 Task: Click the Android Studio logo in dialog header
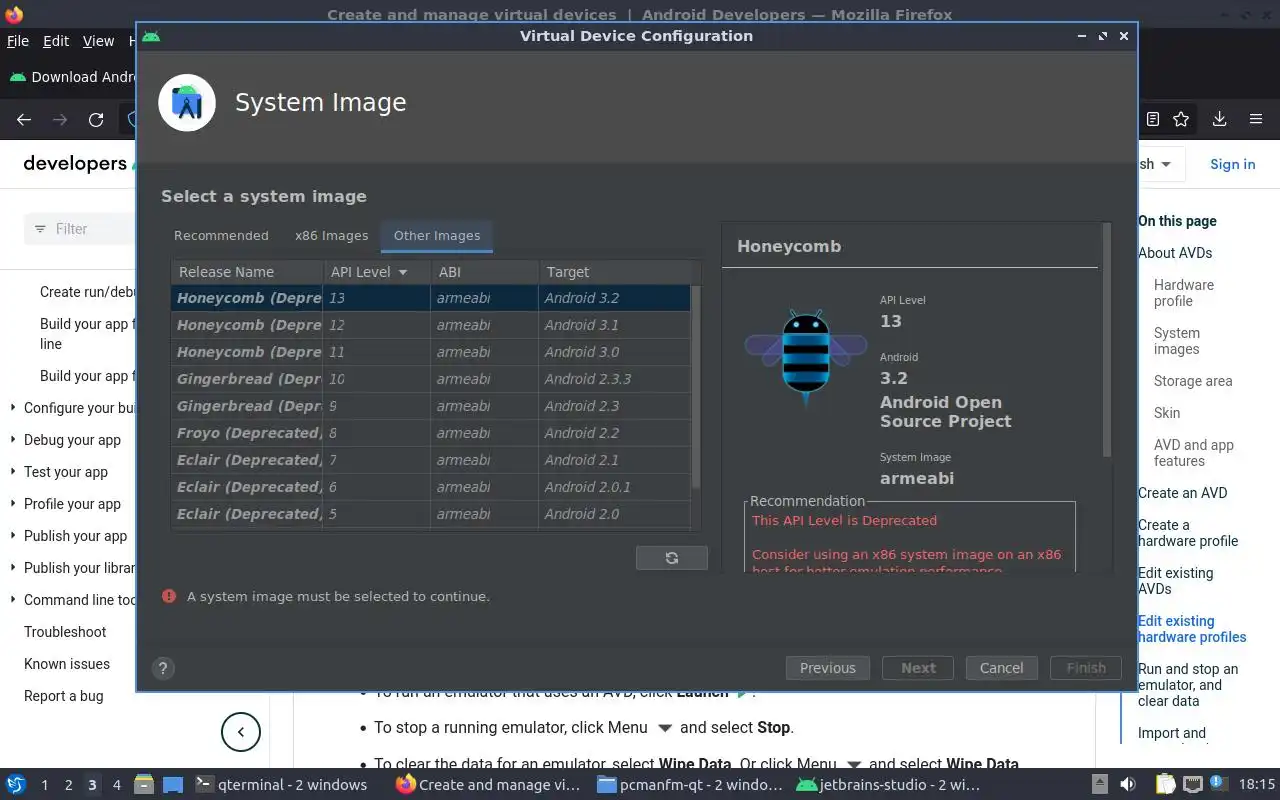[187, 102]
